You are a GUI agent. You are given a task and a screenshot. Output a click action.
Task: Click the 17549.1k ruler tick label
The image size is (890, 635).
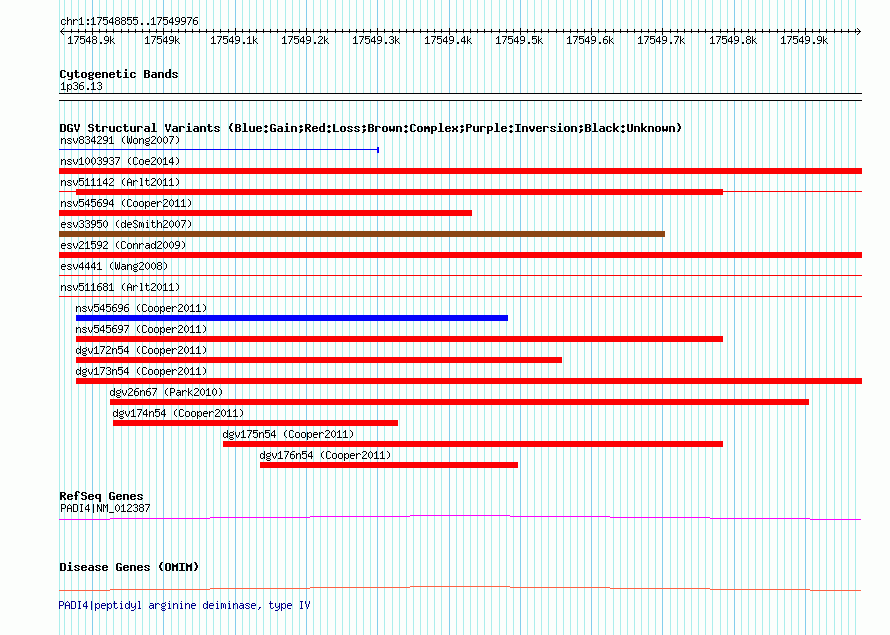tap(234, 40)
